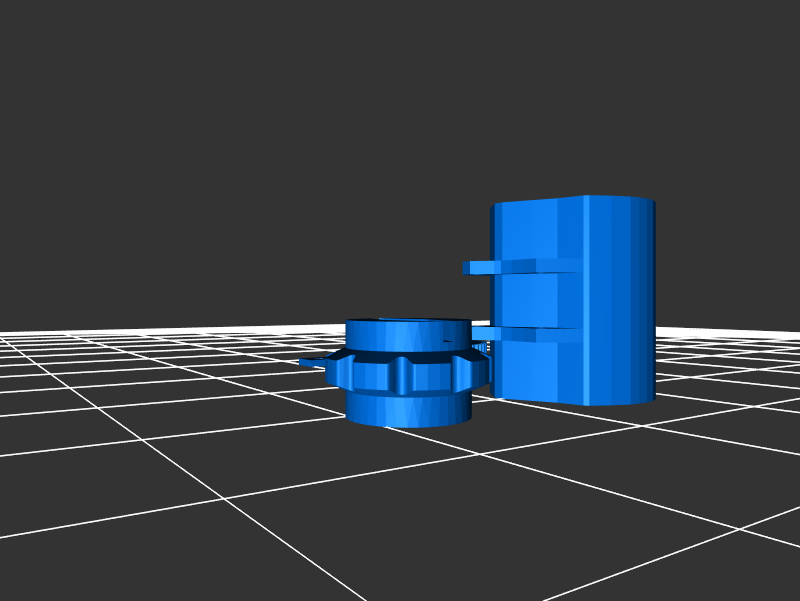Click grid floor right of the tall housing
800x601 pixels.
(720, 380)
